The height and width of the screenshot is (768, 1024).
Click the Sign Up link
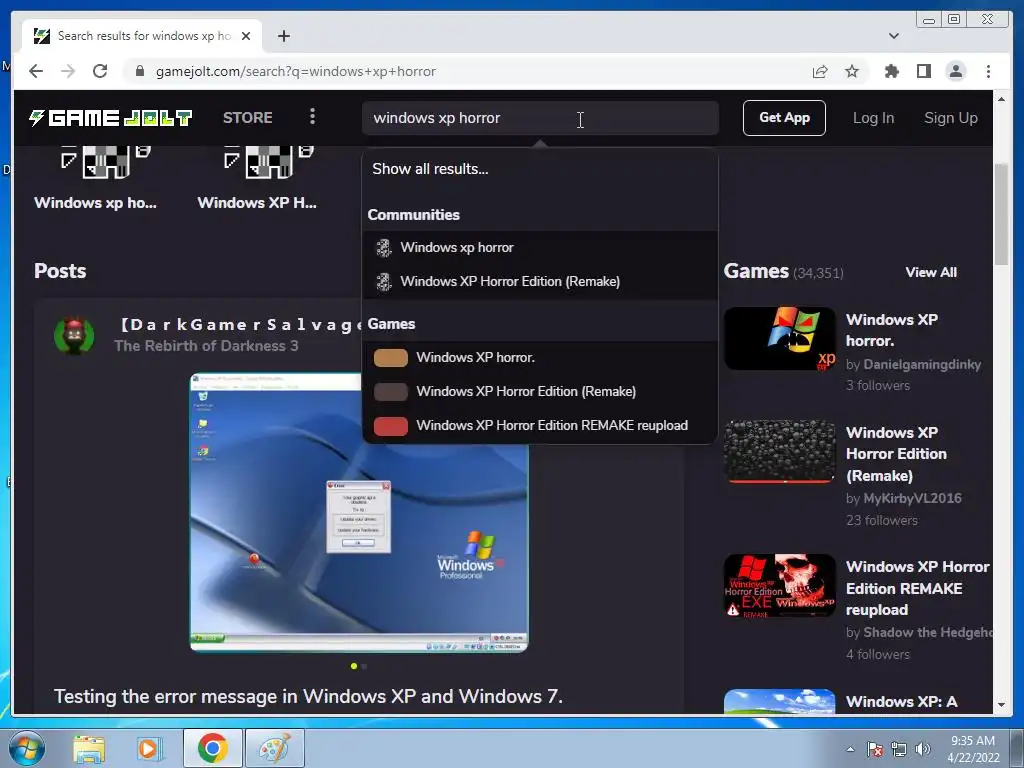pyautogui.click(x=951, y=118)
